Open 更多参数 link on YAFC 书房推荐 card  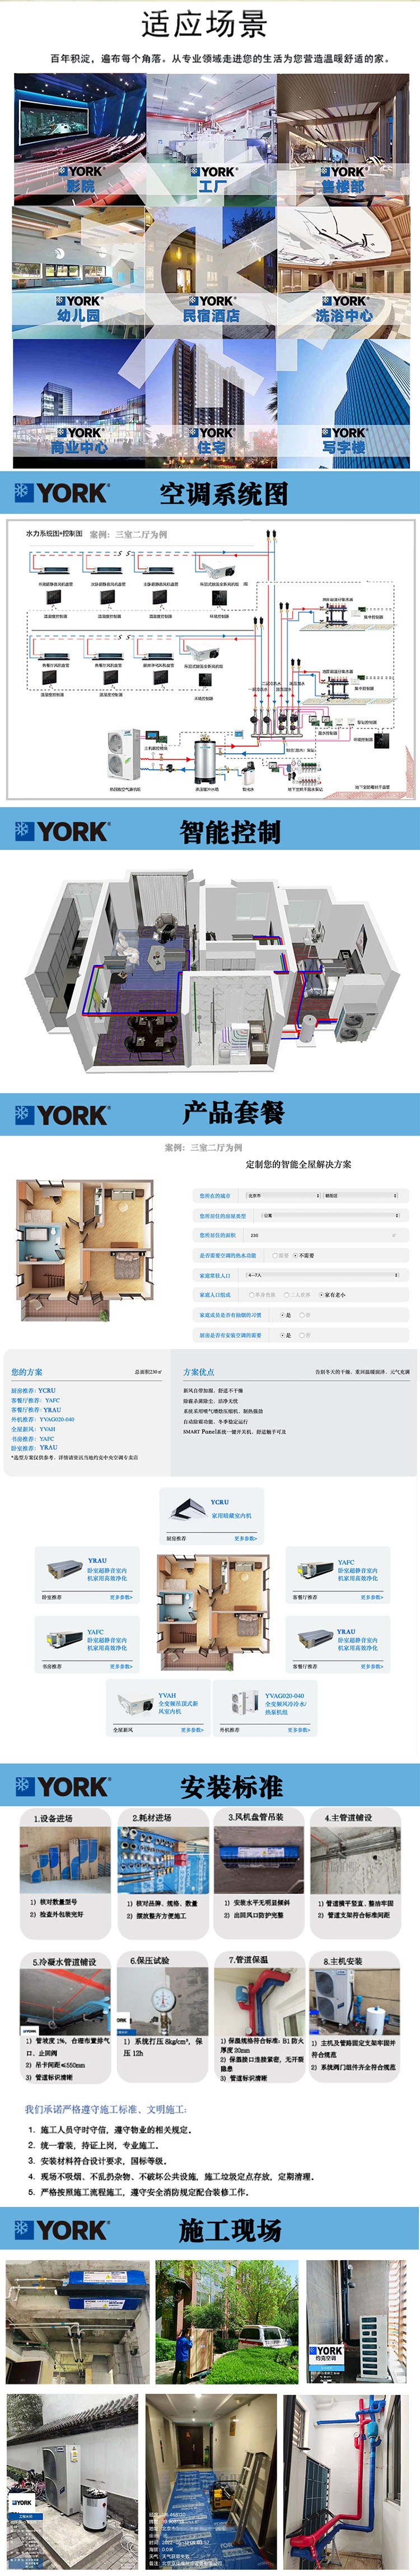(120, 1666)
